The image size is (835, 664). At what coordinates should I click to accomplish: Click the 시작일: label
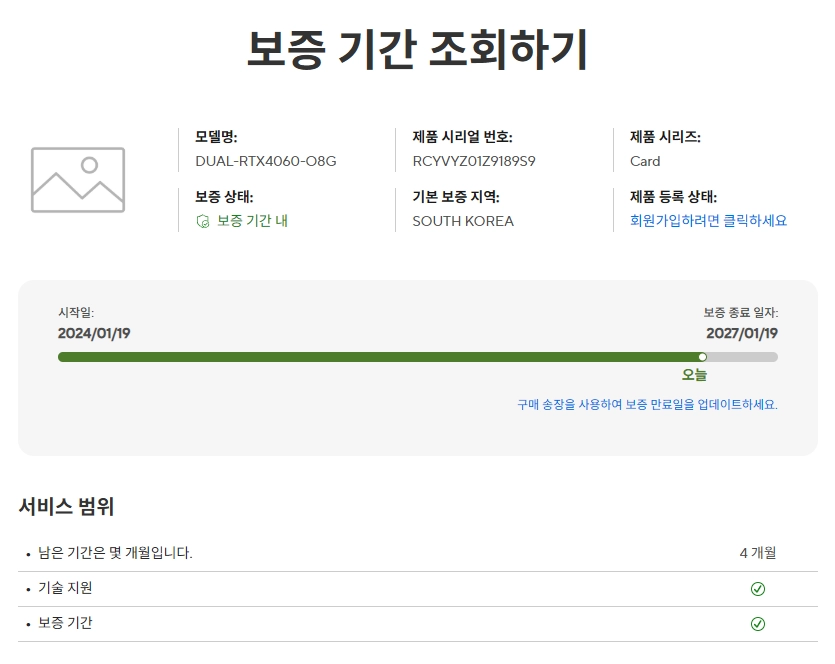(76, 313)
